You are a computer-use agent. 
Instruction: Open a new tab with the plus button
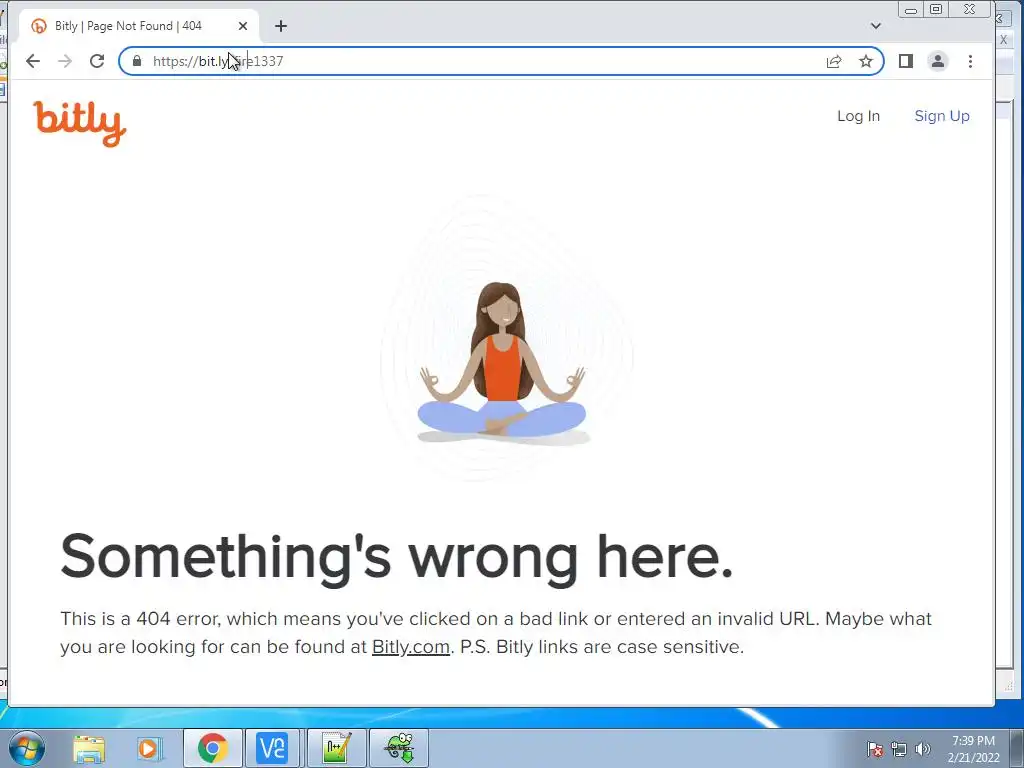[x=281, y=26]
